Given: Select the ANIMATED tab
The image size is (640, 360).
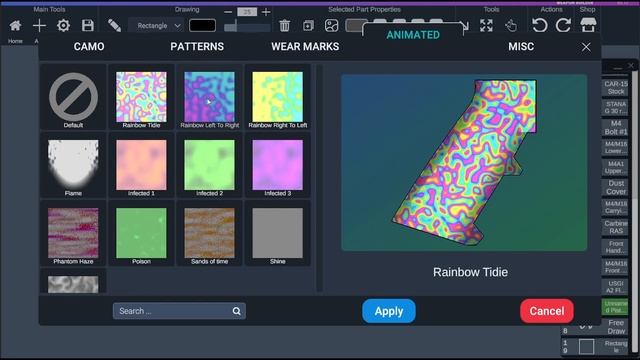Looking at the screenshot, I should click(413, 35).
